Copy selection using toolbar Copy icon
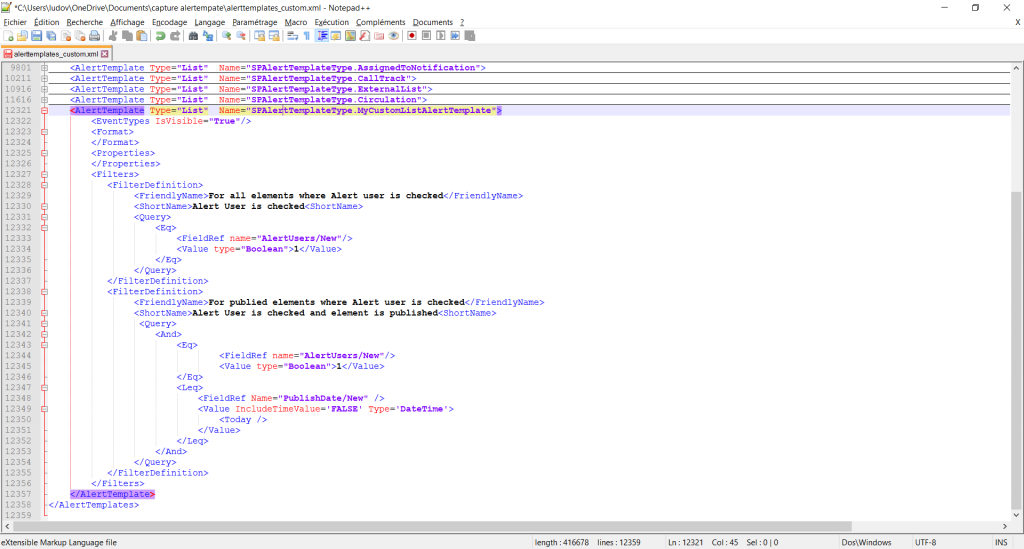The width and height of the screenshot is (1024, 549). [x=127, y=36]
